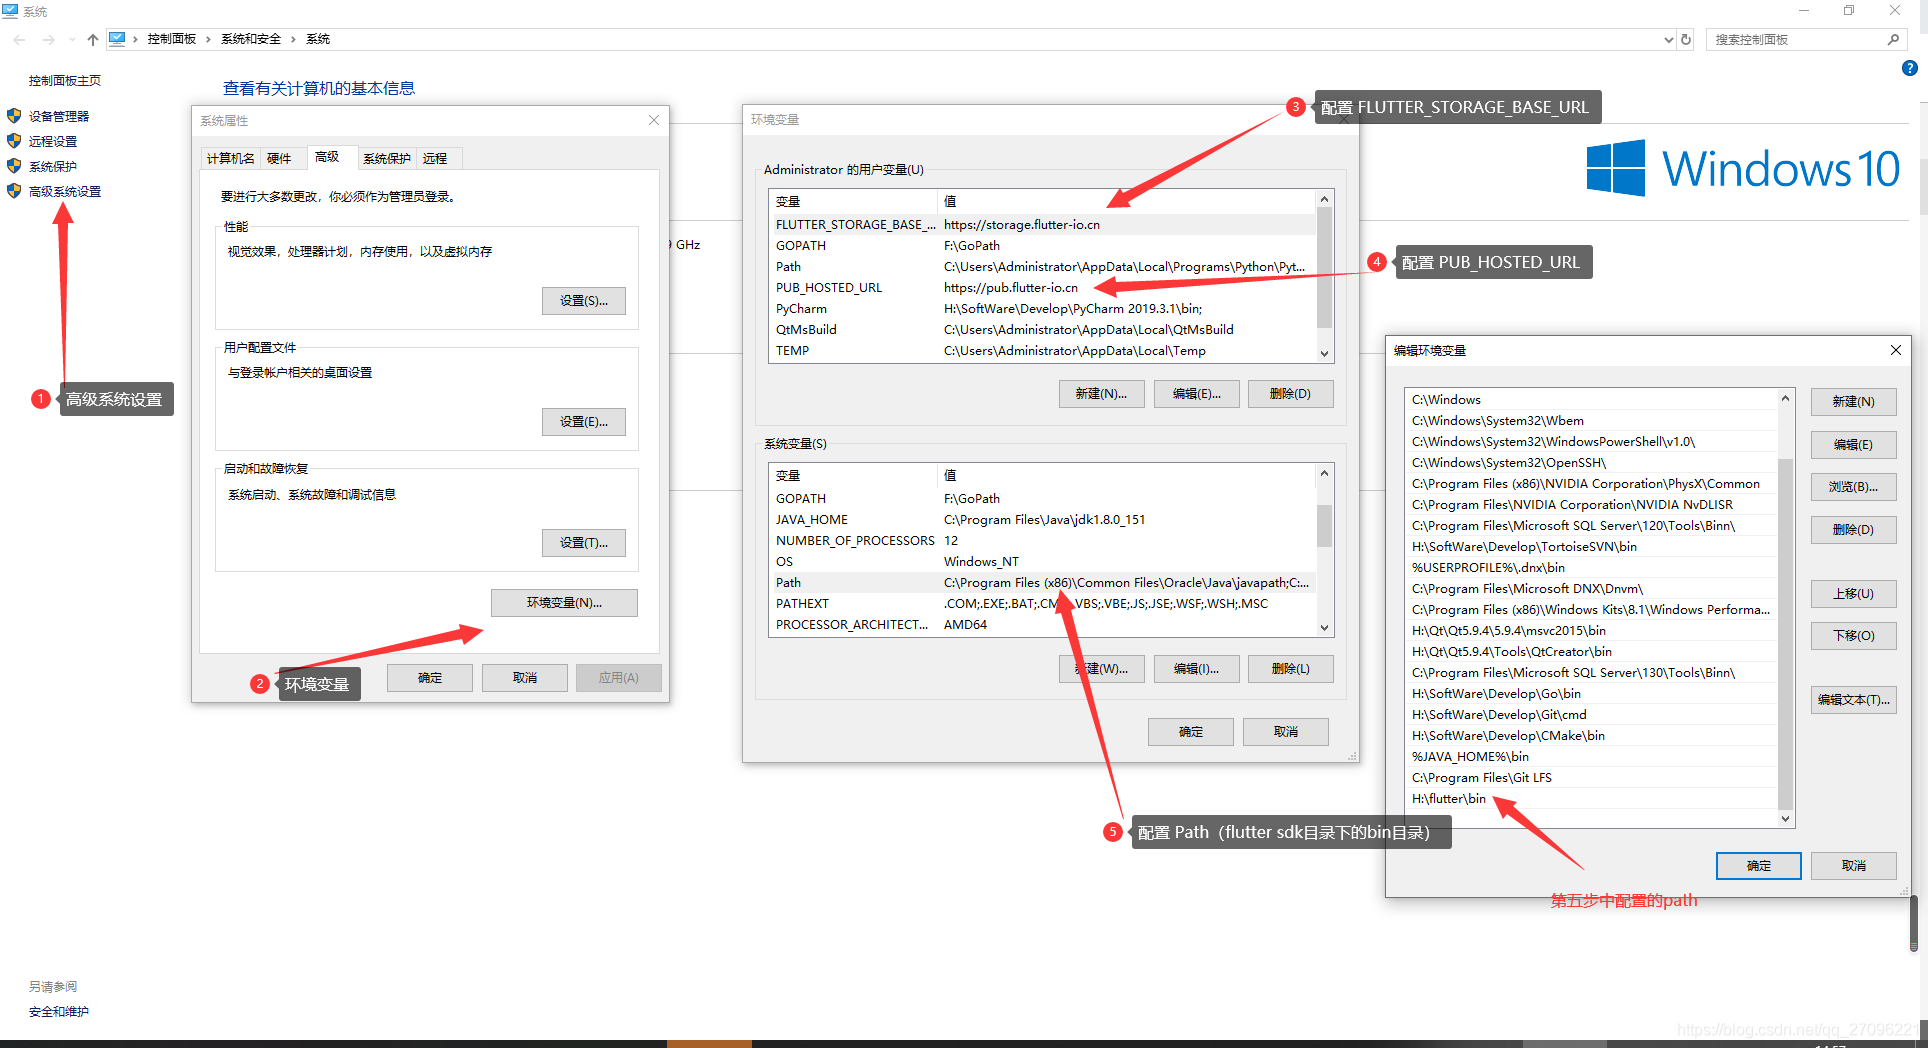Open 高级系统设置 in the sidebar
The width and height of the screenshot is (1928, 1048).
tap(64, 191)
